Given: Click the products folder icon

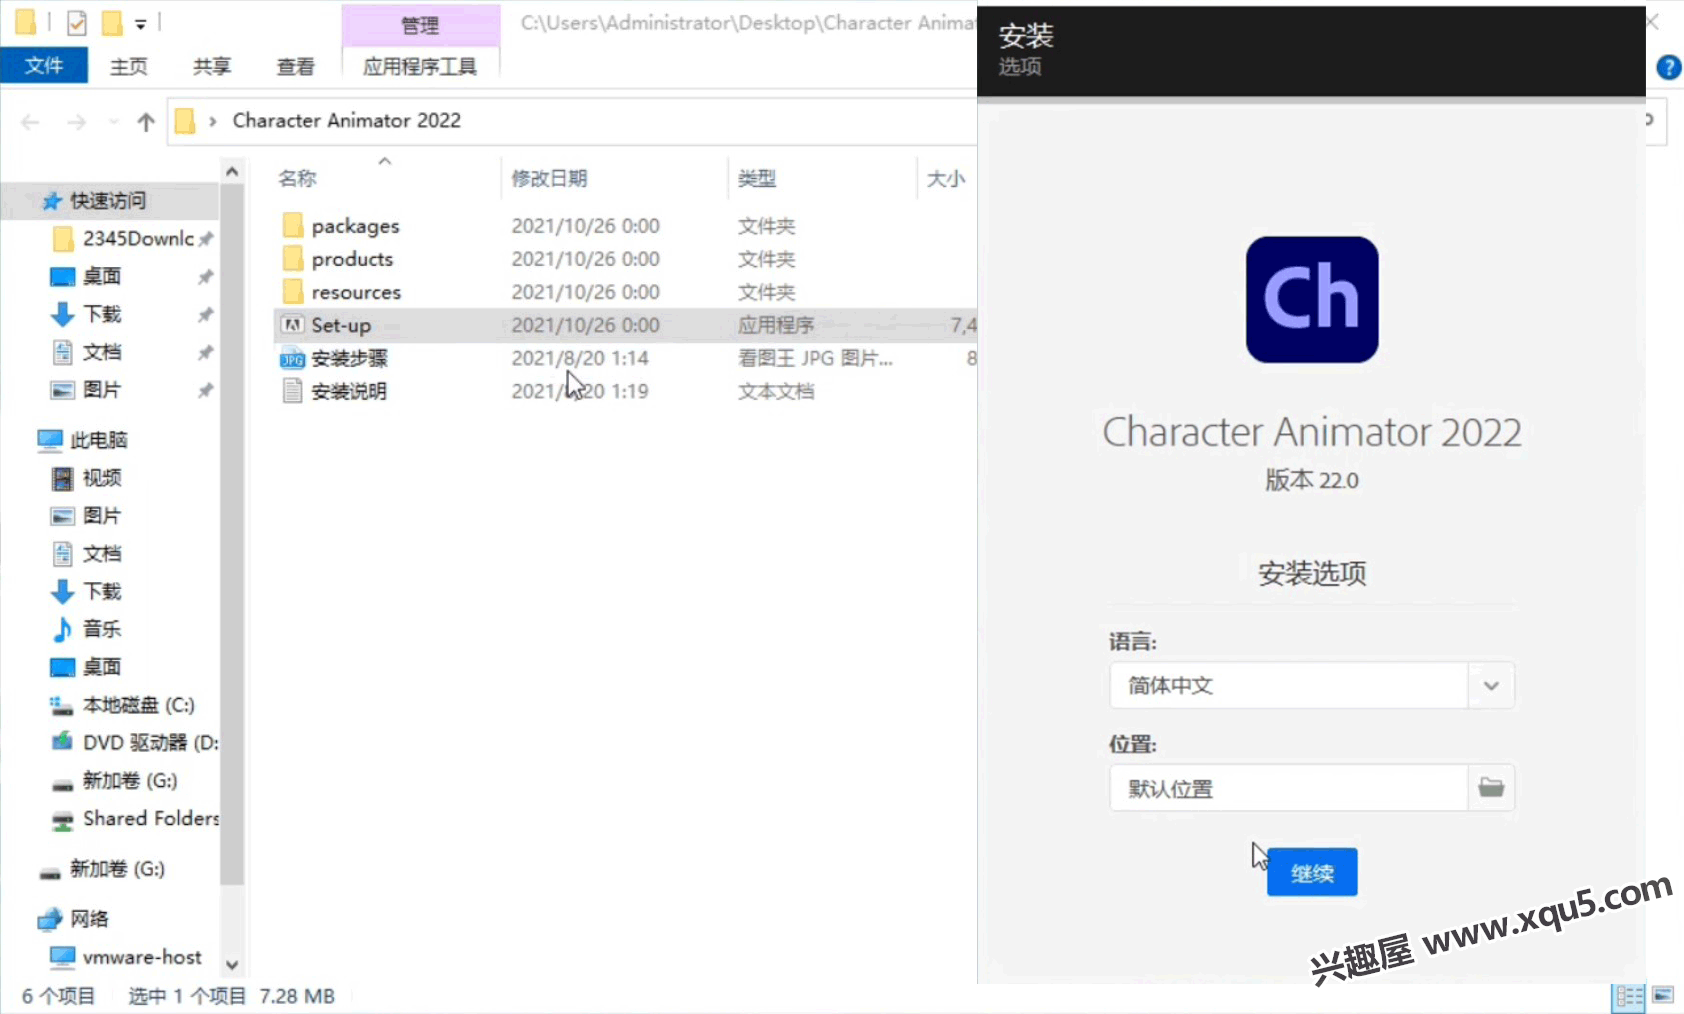Looking at the screenshot, I should coord(292,259).
